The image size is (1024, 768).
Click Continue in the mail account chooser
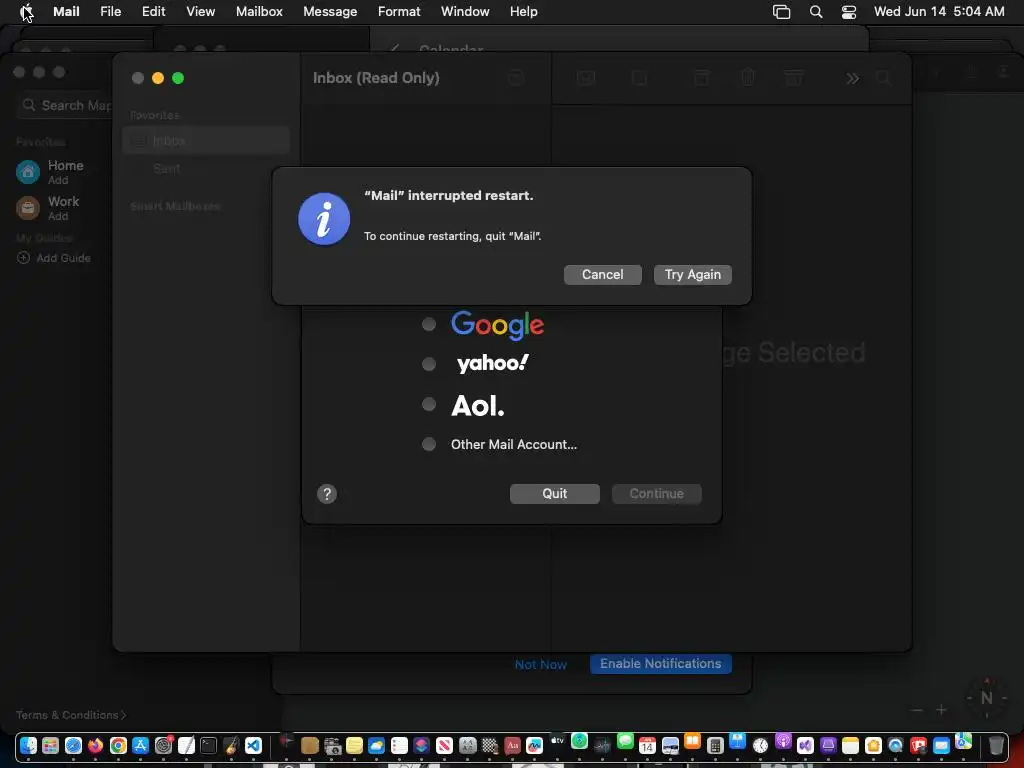tap(656, 494)
